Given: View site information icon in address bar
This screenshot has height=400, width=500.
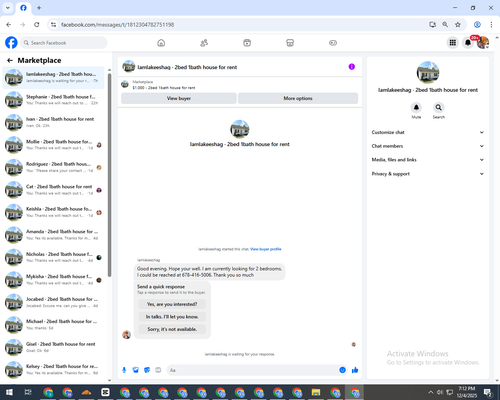Looking at the screenshot, I should [x=53, y=25].
